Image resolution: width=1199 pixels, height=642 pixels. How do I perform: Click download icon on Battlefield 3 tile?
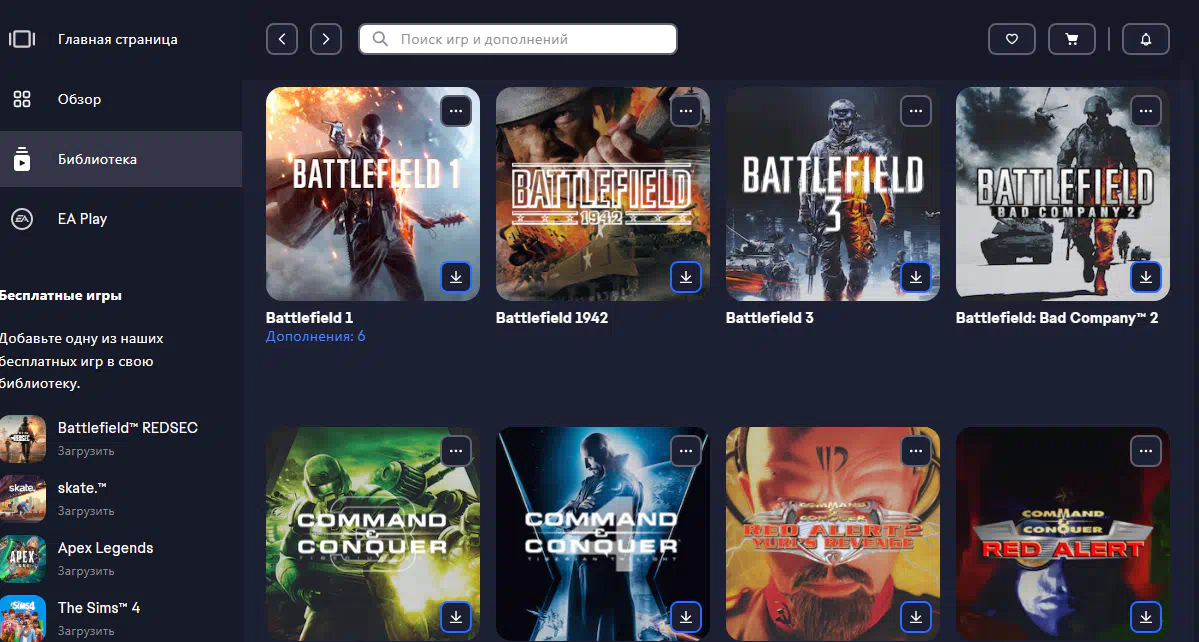pyautogui.click(x=915, y=277)
